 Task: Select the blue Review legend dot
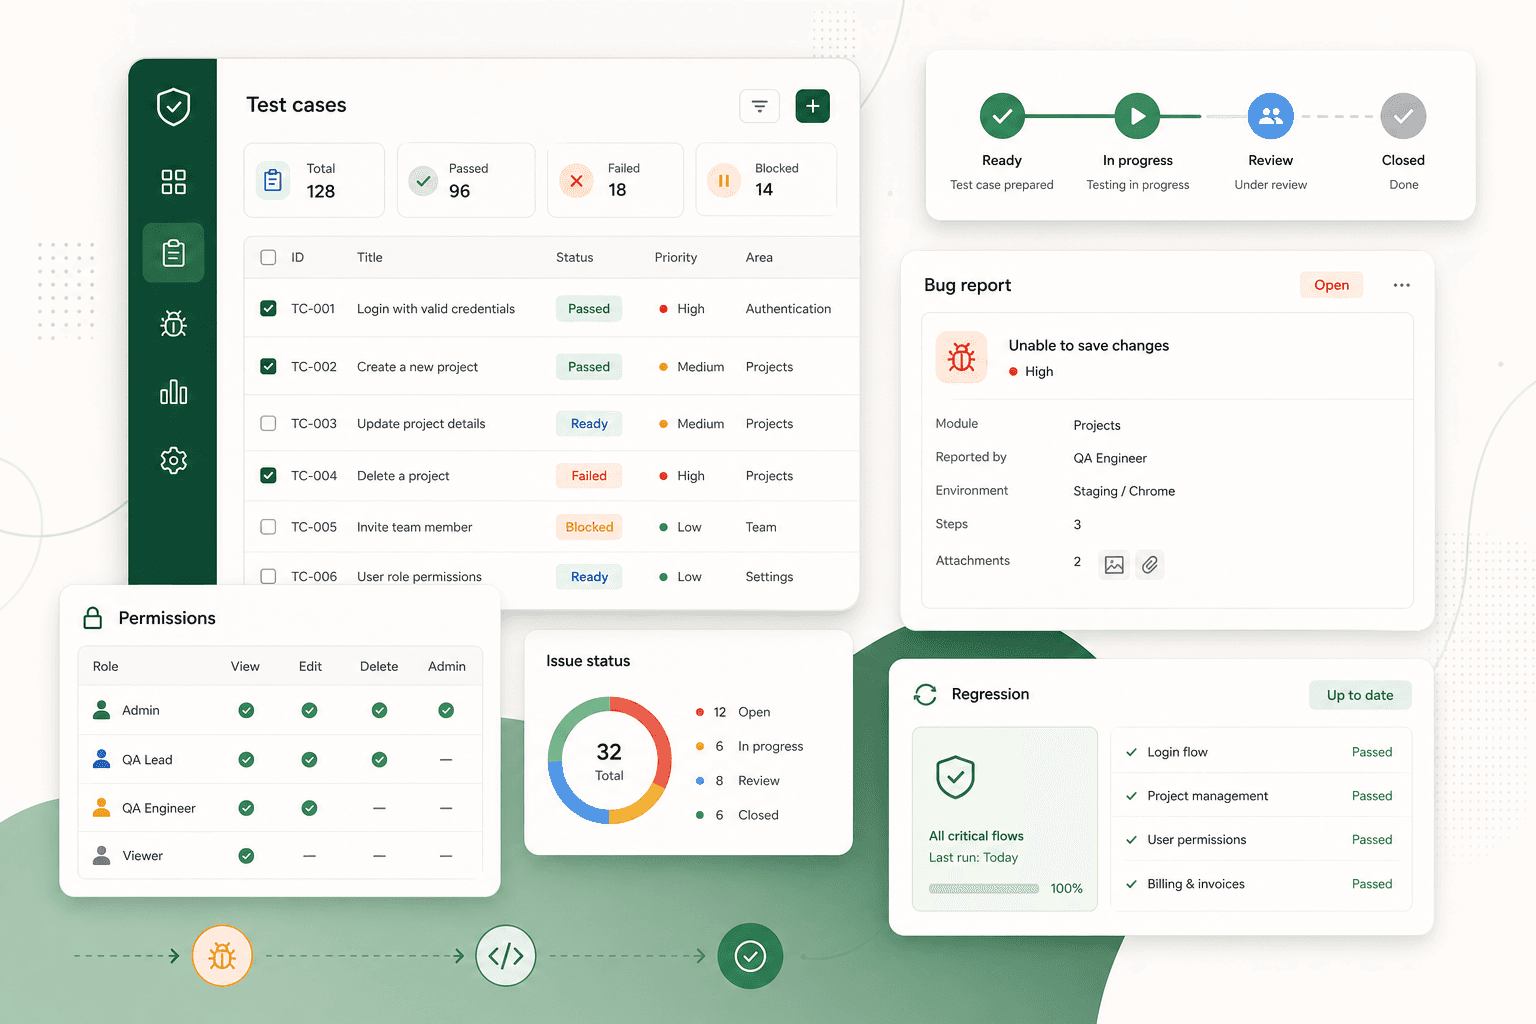click(x=700, y=781)
